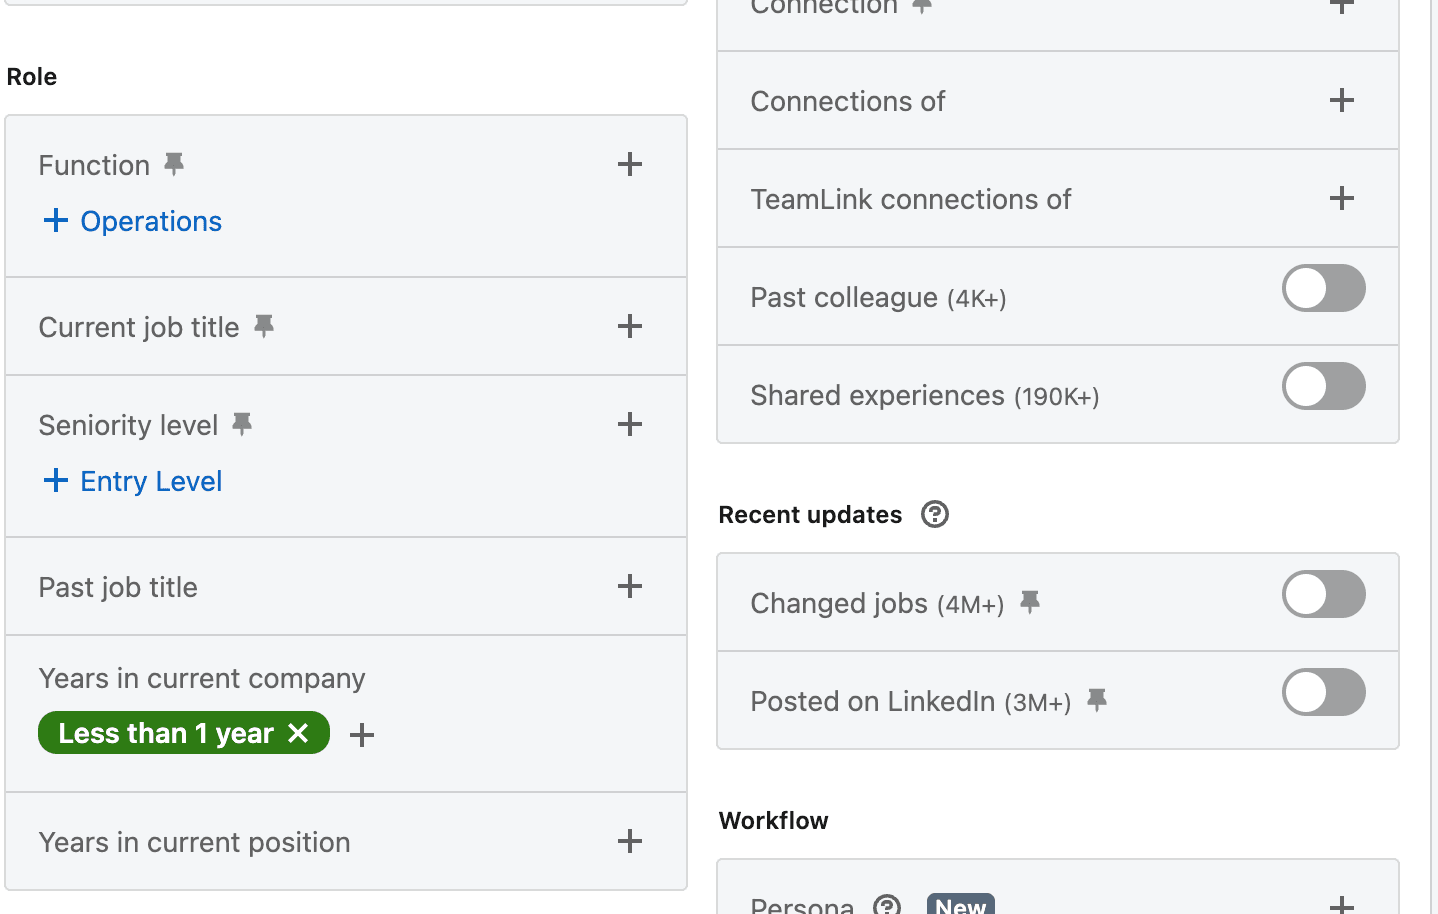Expand Years in current position filter

tap(630, 841)
